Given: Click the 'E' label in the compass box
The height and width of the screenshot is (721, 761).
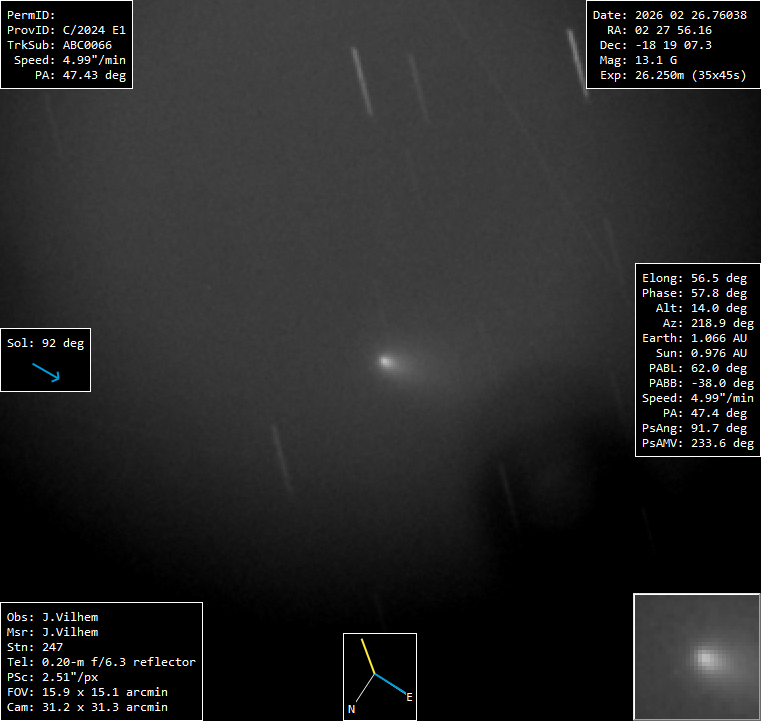Looking at the screenshot, I should [410, 697].
